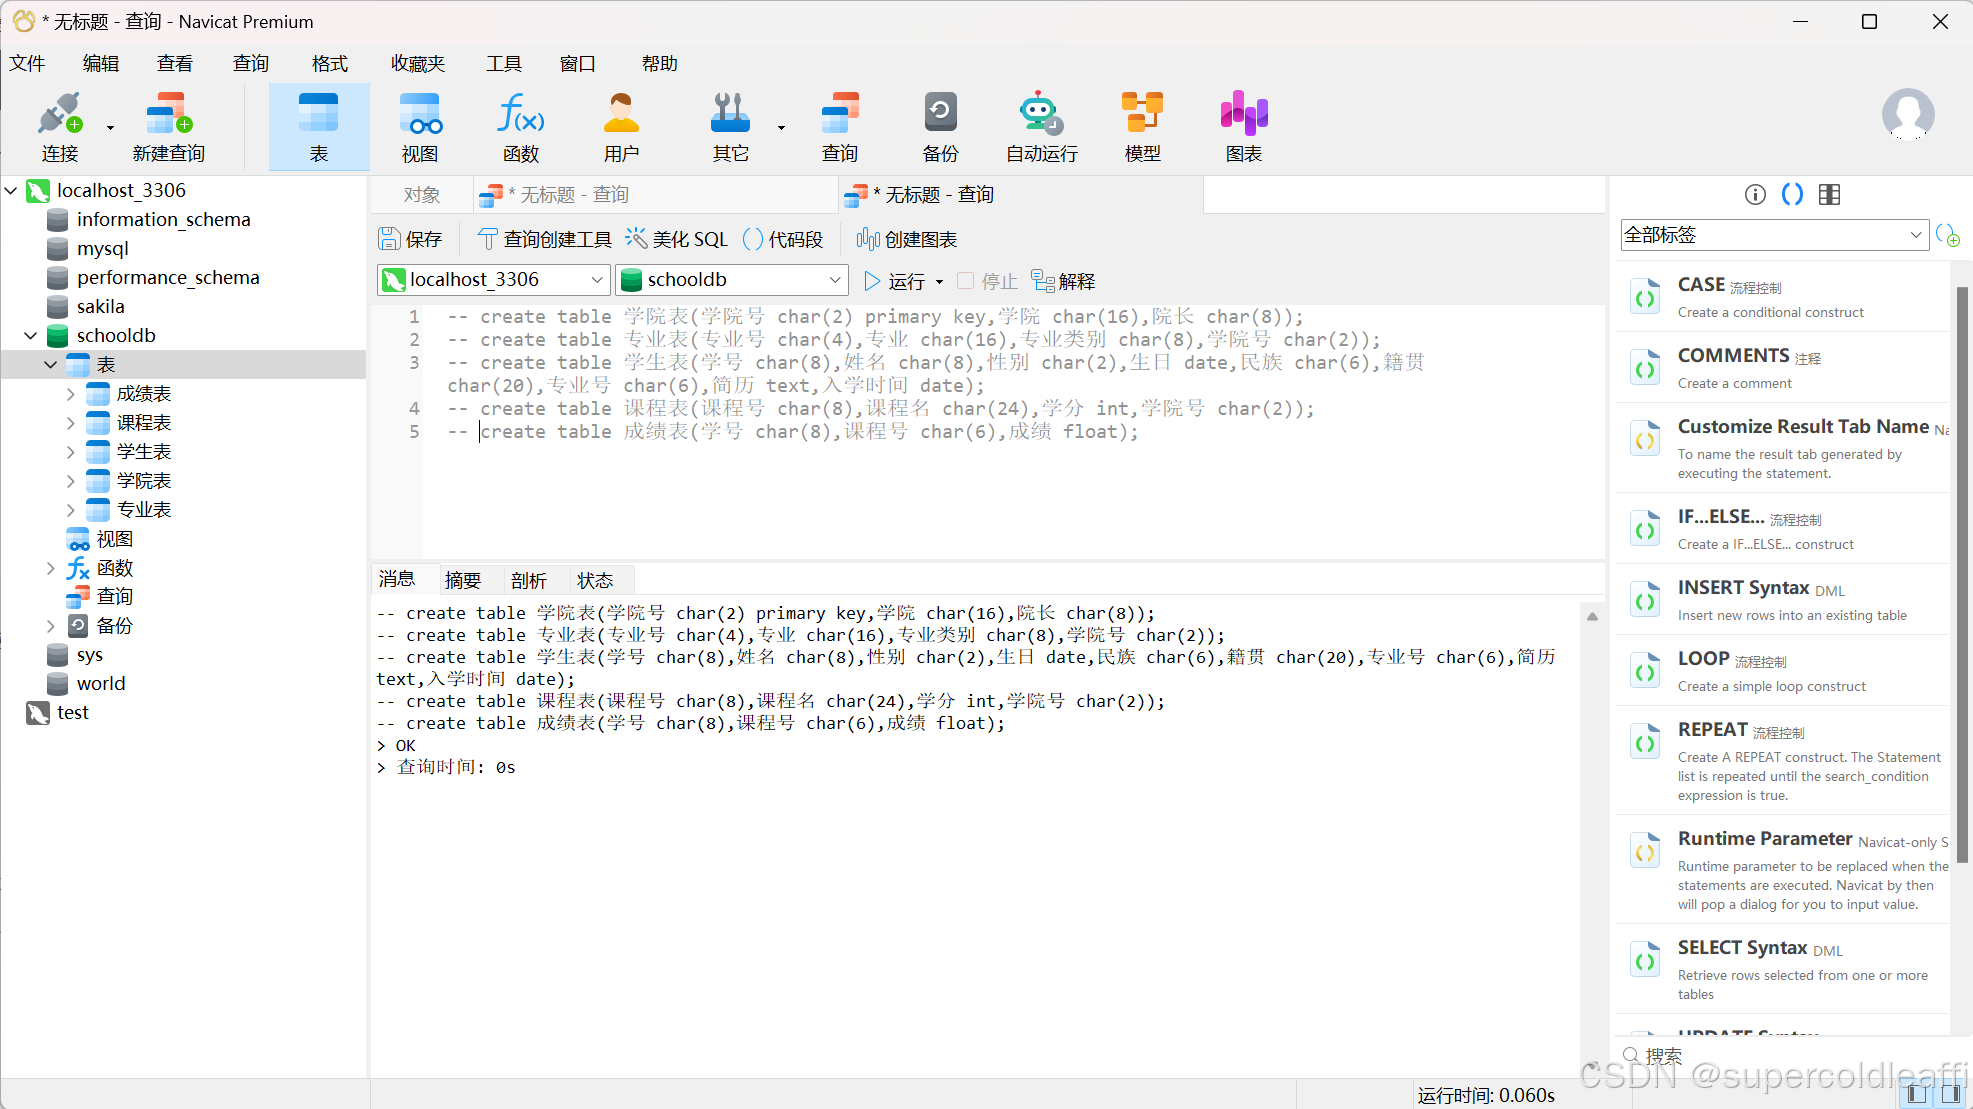Click the 运行 run button

coord(895,281)
